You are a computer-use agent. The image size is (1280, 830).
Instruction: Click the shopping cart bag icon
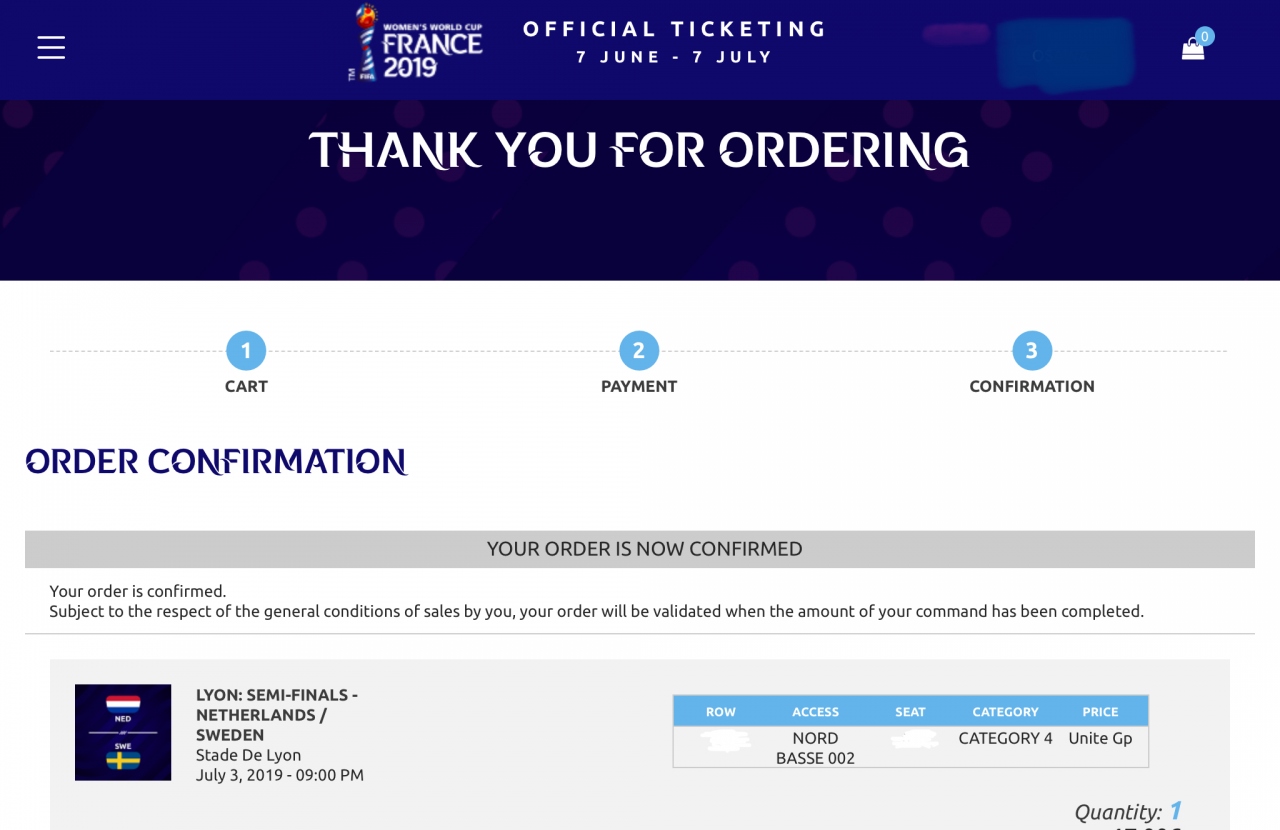pos(1193,49)
